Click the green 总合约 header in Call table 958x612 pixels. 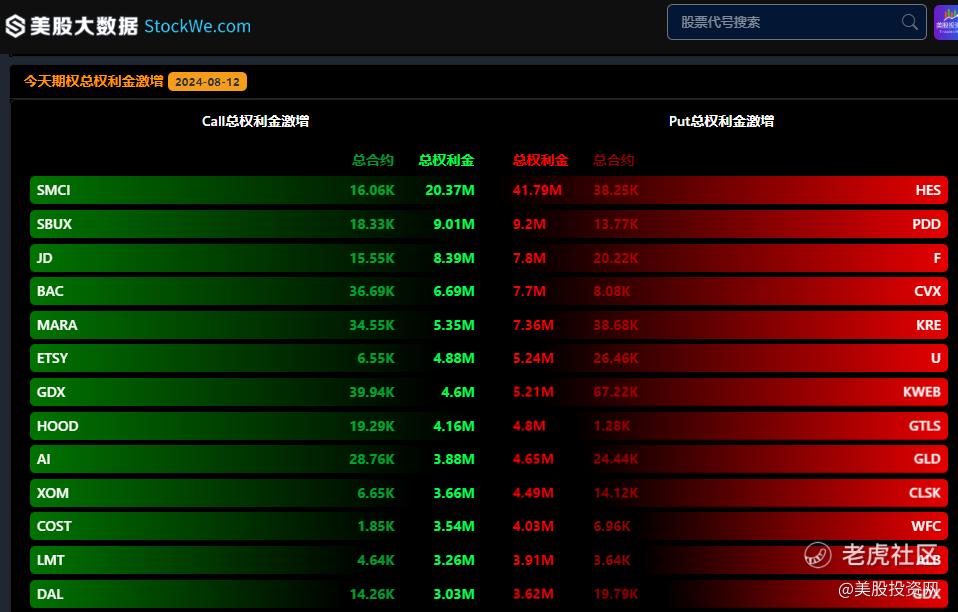(373, 160)
